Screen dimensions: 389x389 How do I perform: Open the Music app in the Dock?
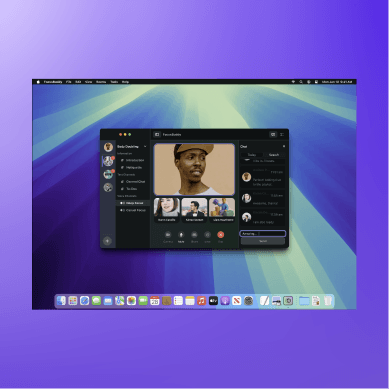(201, 301)
